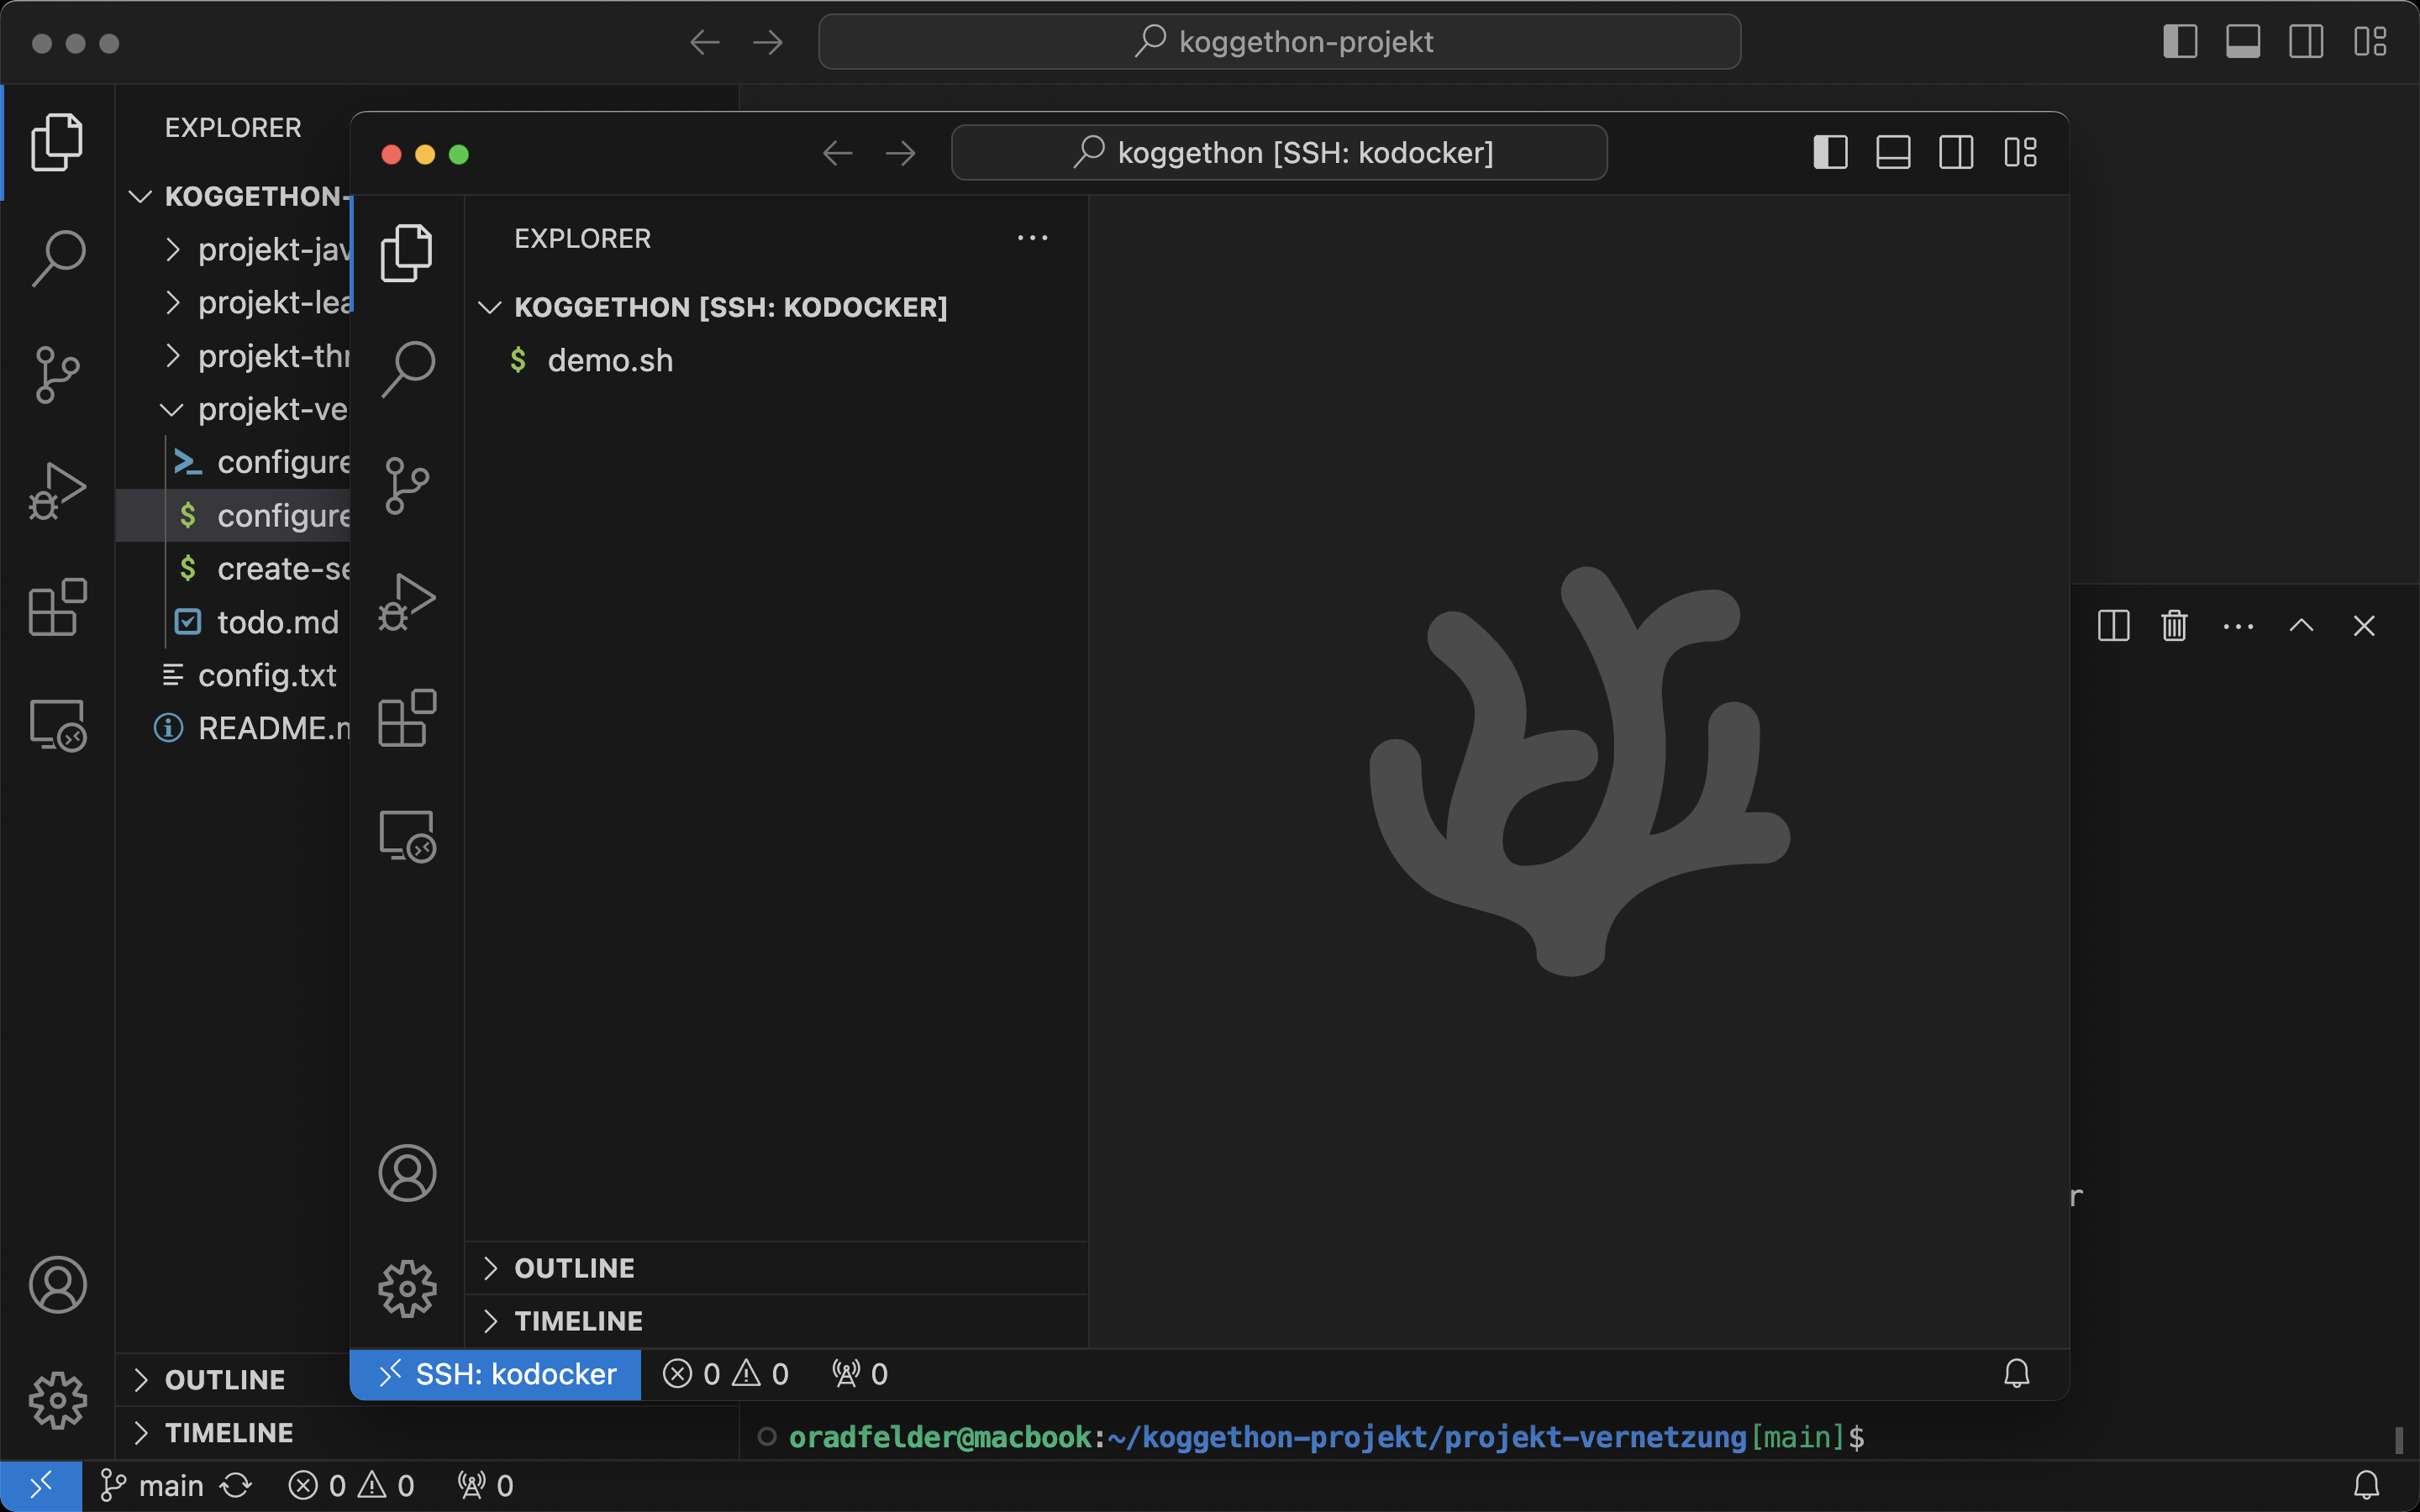
Task: Open demo.sh file
Action: [x=610, y=360]
